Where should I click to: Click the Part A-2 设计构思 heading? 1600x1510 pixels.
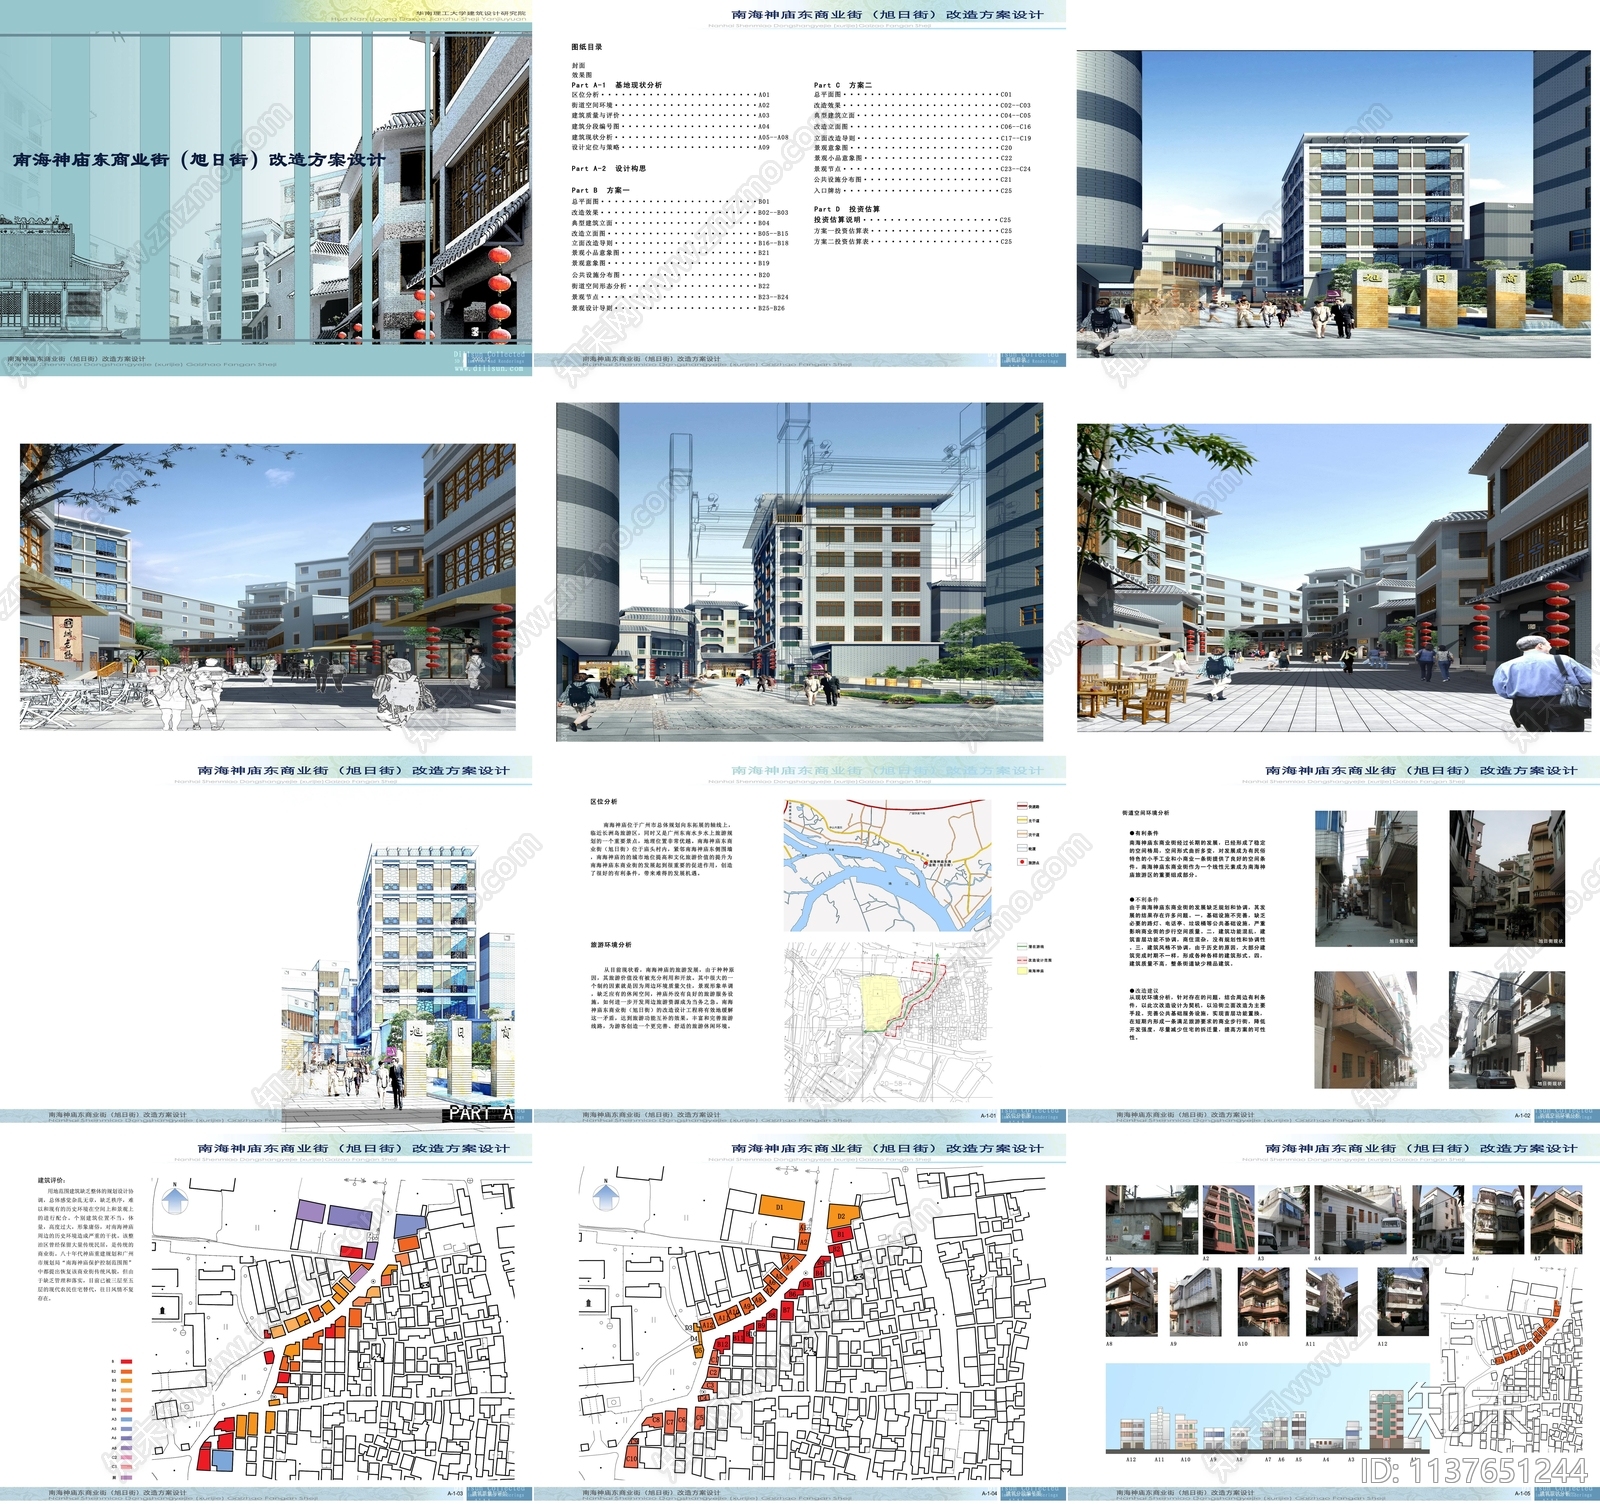(608, 169)
